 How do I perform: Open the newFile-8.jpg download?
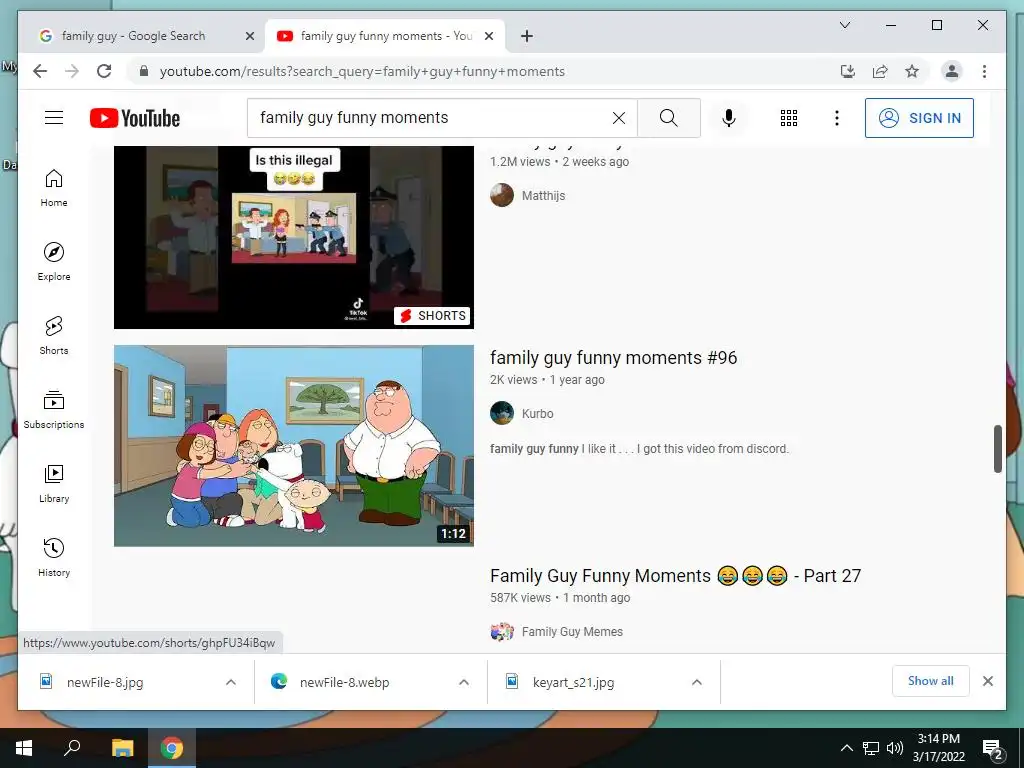tap(105, 682)
